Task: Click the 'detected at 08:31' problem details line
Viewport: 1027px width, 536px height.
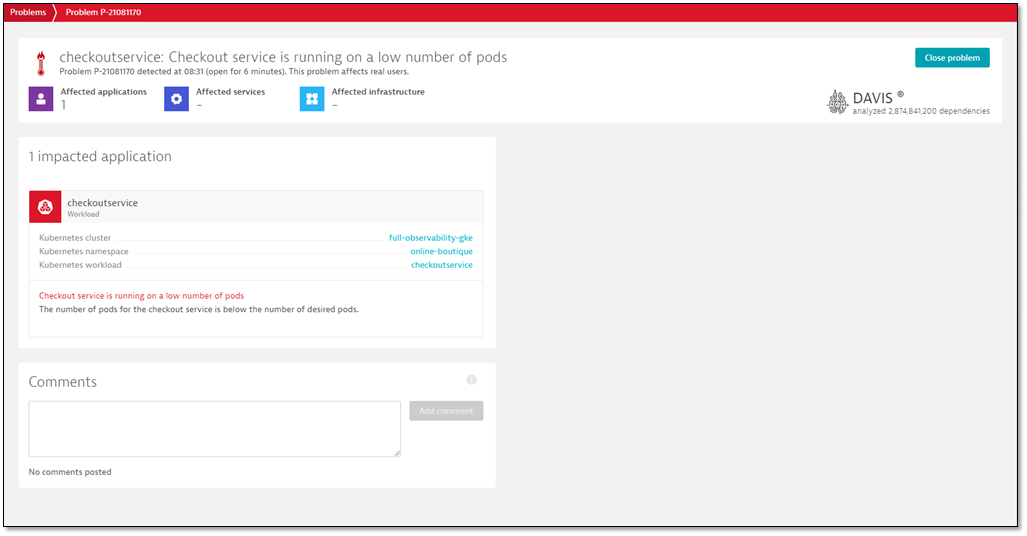Action: tap(234, 71)
